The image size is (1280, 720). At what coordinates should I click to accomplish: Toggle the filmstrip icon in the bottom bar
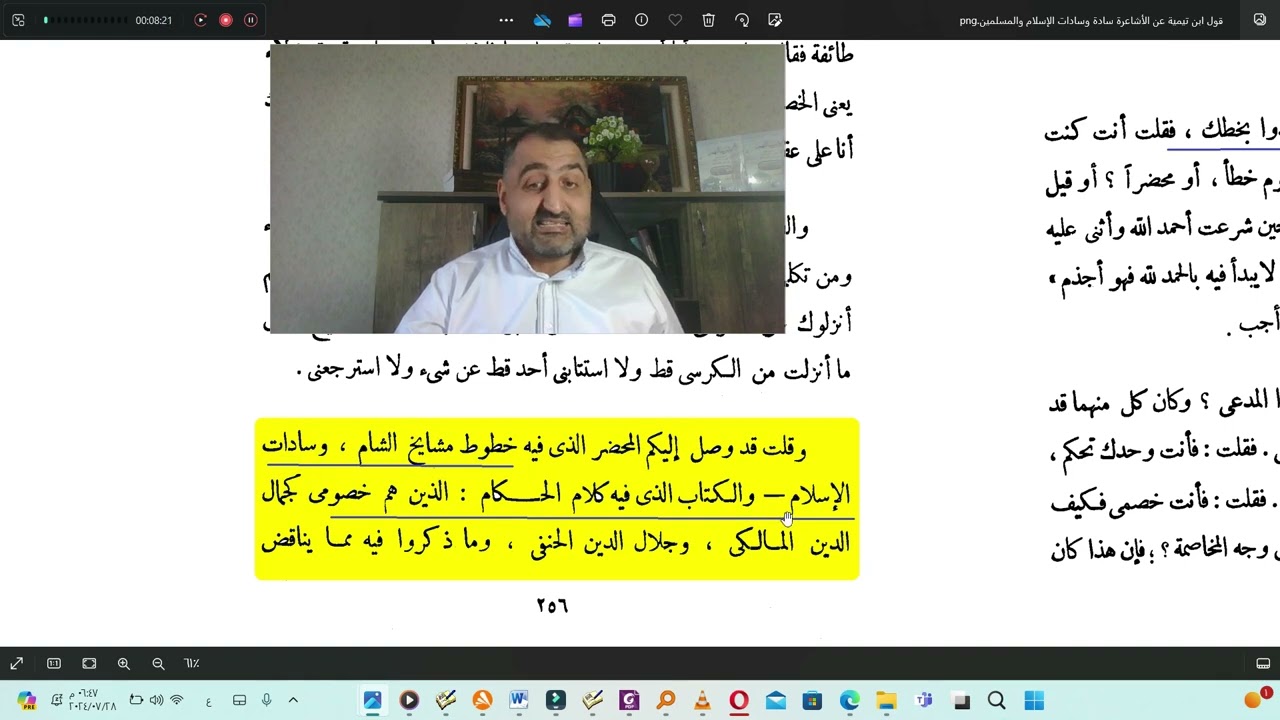coord(1263,663)
